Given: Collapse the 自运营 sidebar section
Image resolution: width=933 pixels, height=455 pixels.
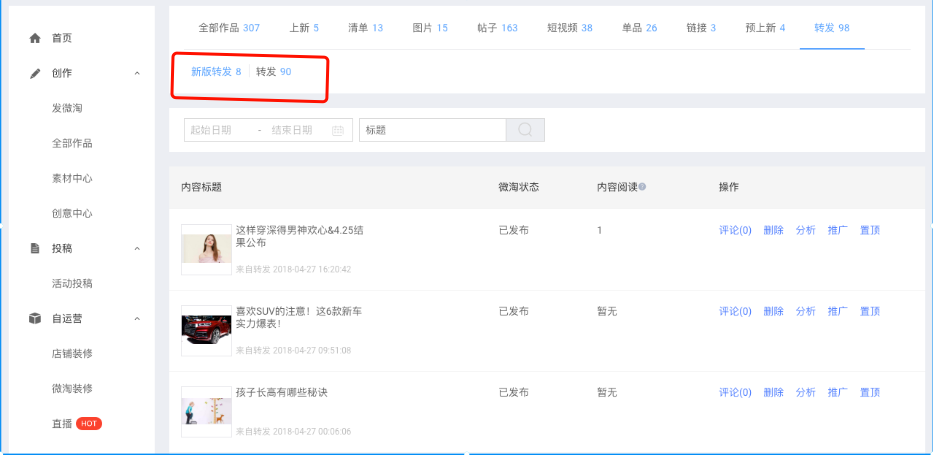Looking at the screenshot, I should tap(137, 318).
